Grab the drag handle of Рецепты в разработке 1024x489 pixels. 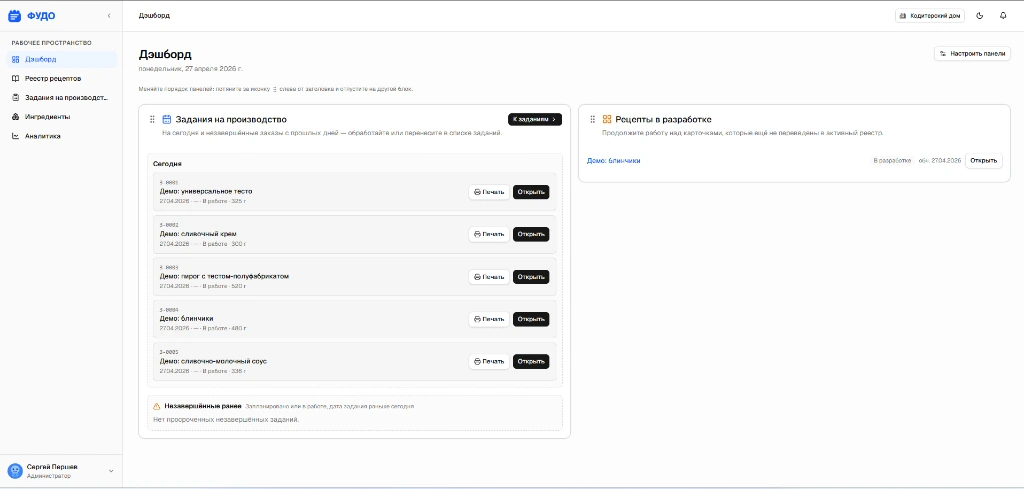point(593,119)
